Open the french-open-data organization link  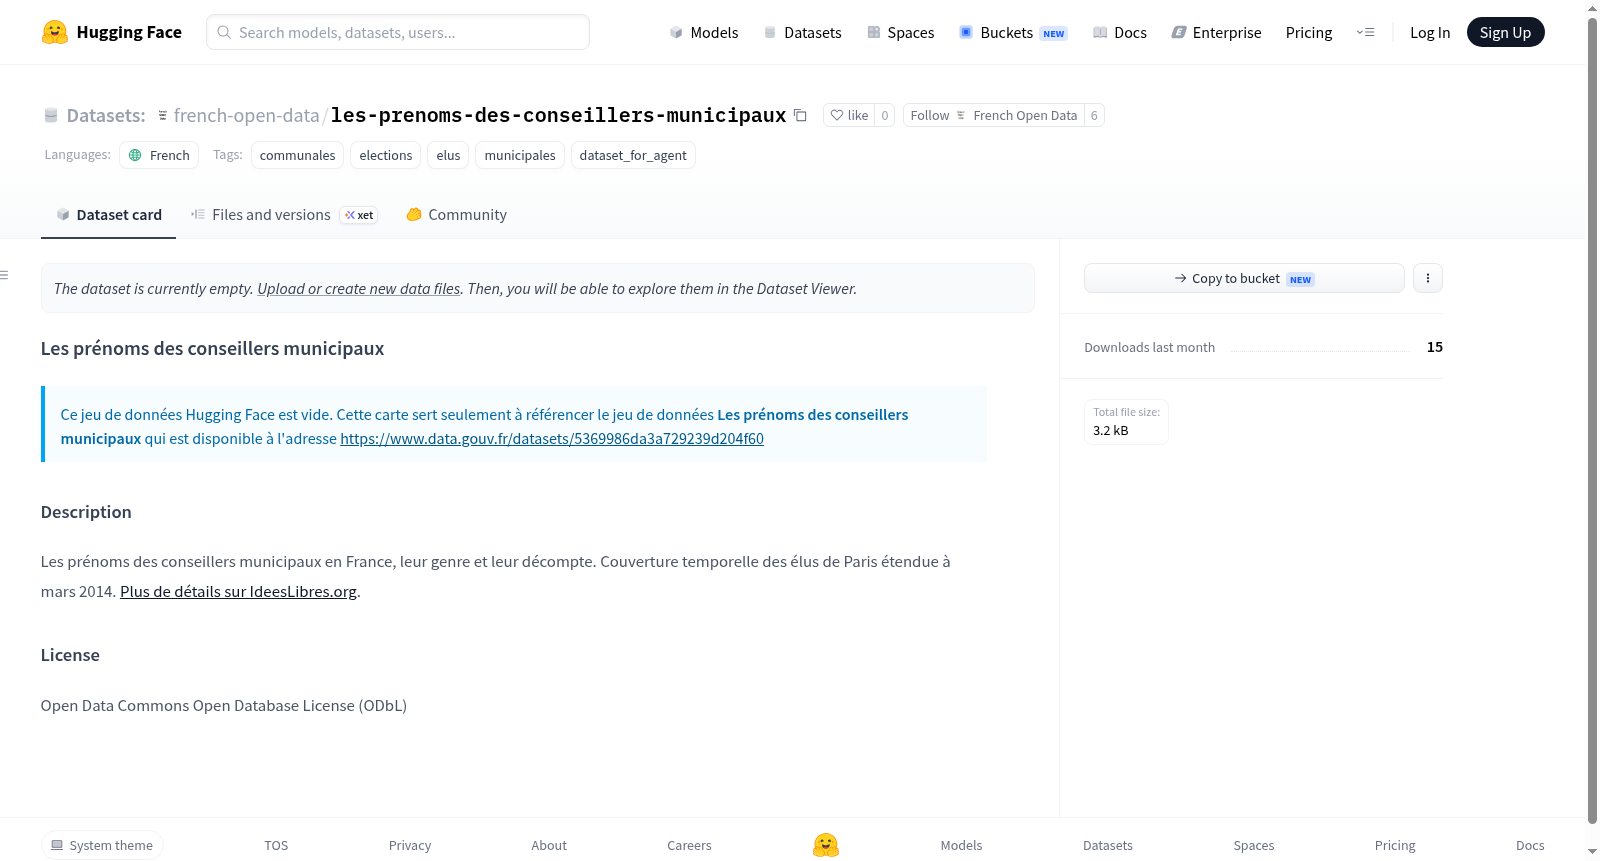pyautogui.click(x=246, y=115)
